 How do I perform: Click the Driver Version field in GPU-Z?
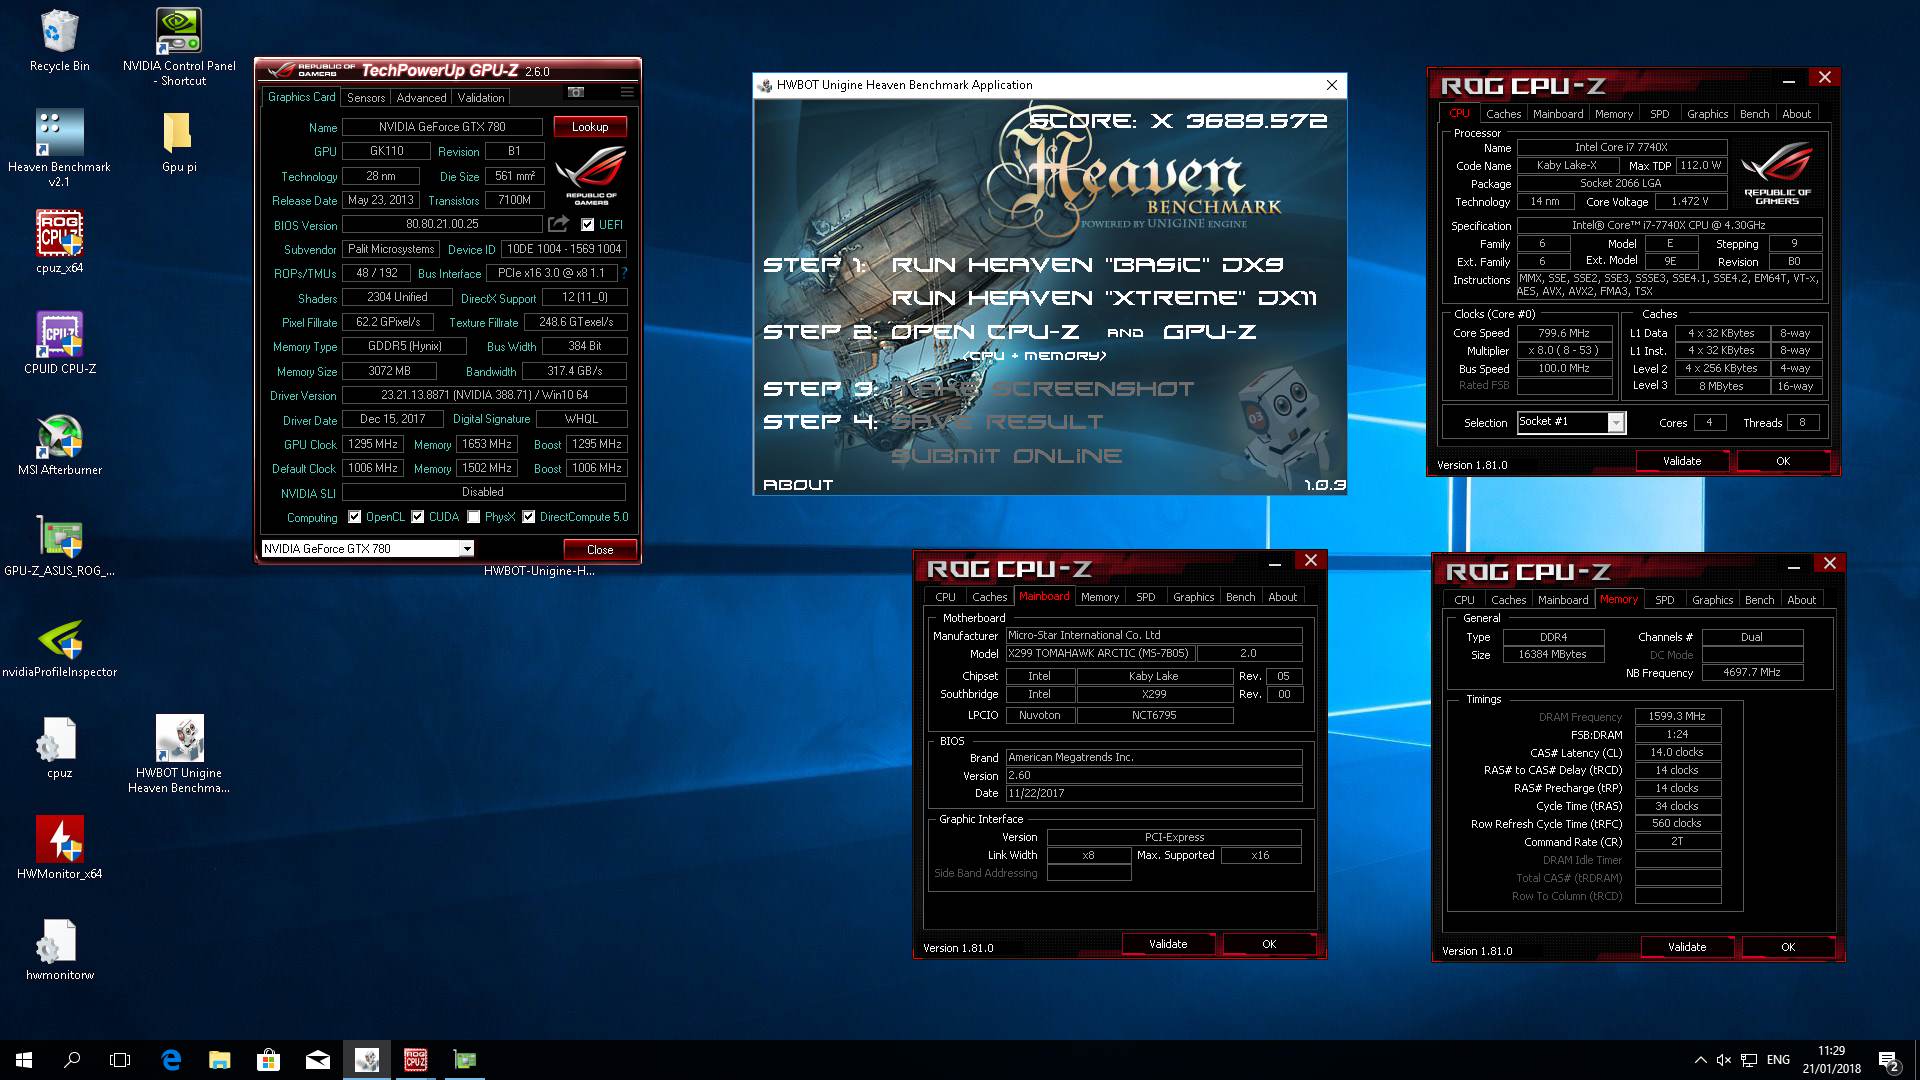coord(484,395)
